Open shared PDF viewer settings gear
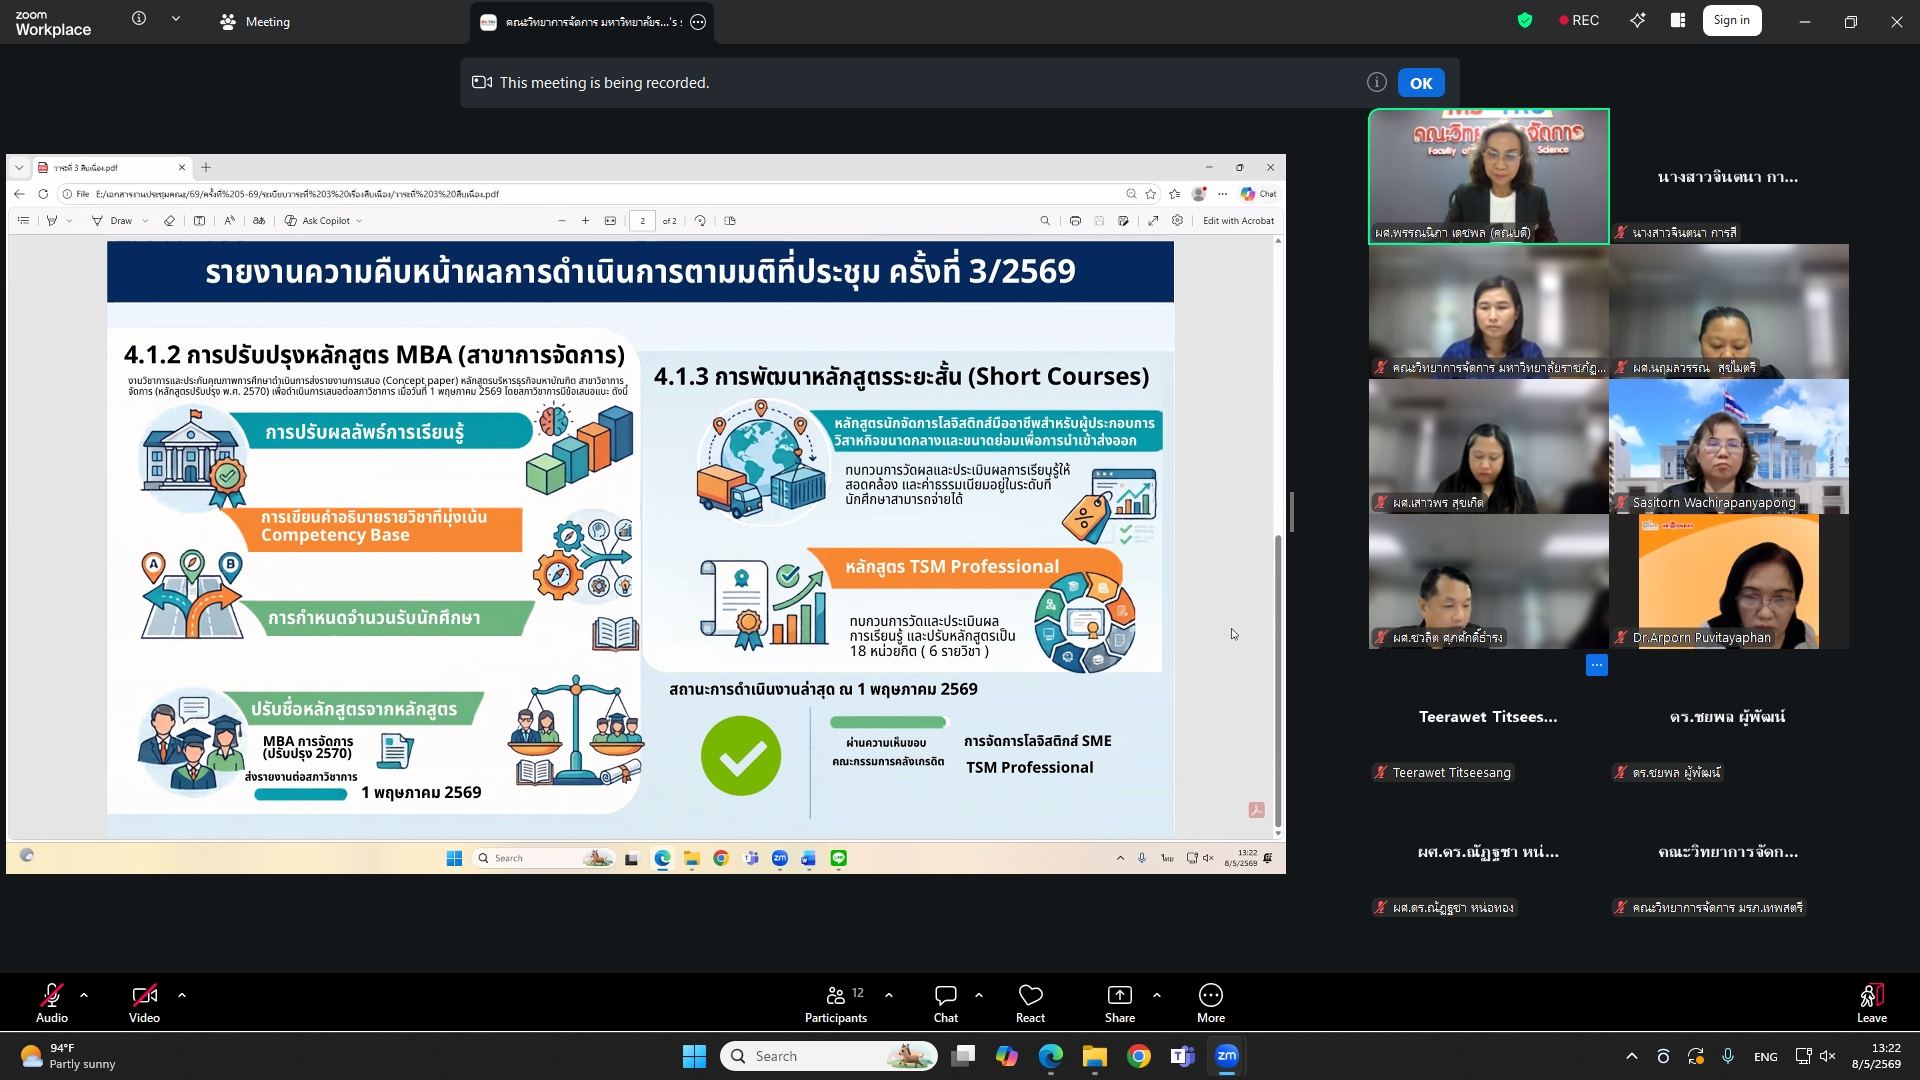The height and width of the screenshot is (1080, 1920). click(1178, 221)
